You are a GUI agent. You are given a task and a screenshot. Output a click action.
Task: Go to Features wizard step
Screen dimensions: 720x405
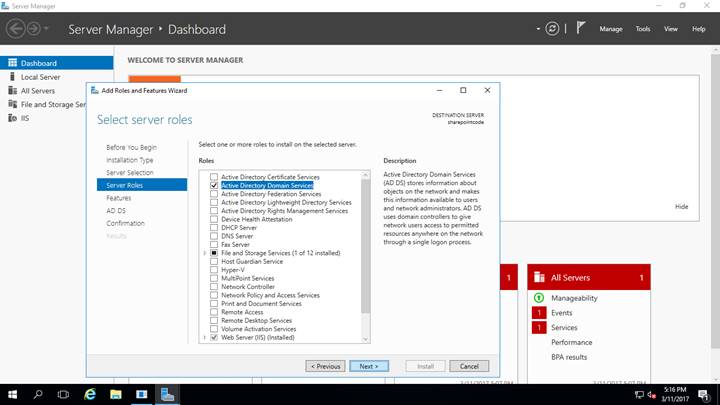118,198
